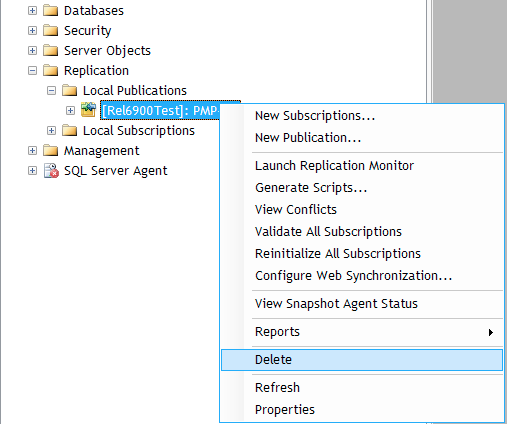Choose New Publication... from context menu
This screenshot has width=507, height=424.
(362, 138)
